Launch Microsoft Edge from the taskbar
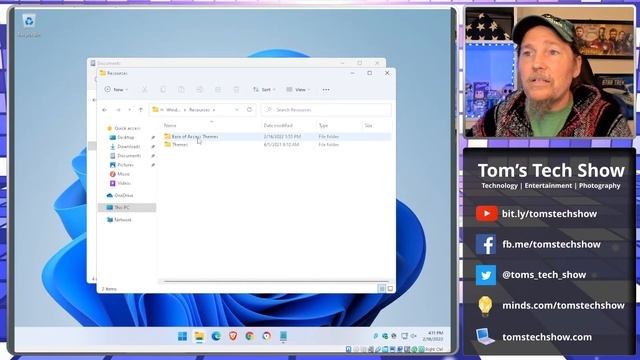This screenshot has width=640, height=360. (x=216, y=336)
